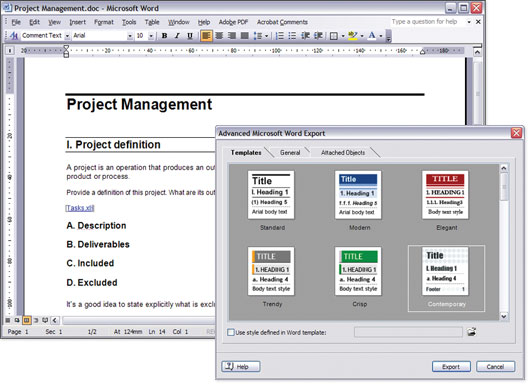Center align the text
529x385 pixels.
pos(219,35)
